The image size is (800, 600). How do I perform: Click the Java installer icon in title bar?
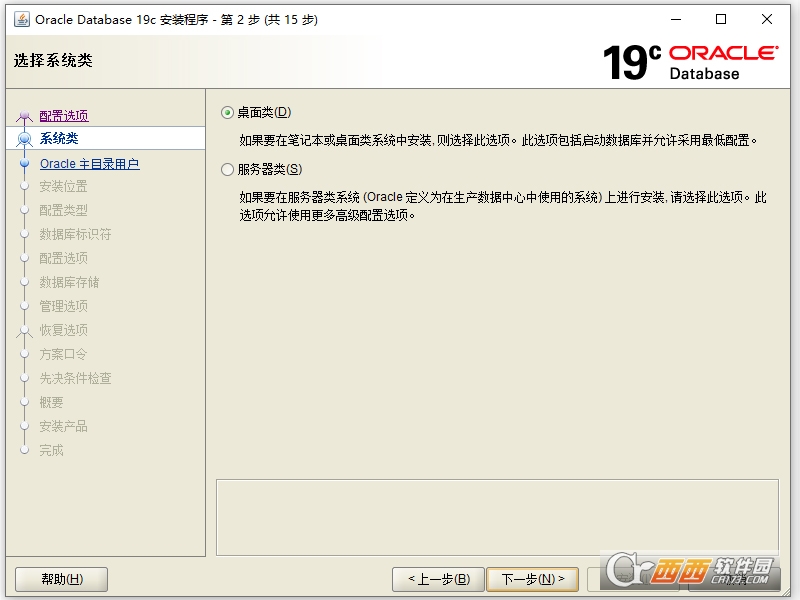tap(22, 19)
